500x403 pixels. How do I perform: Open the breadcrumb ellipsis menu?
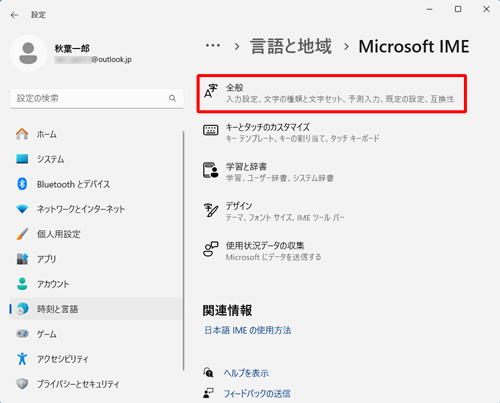pyautogui.click(x=213, y=46)
